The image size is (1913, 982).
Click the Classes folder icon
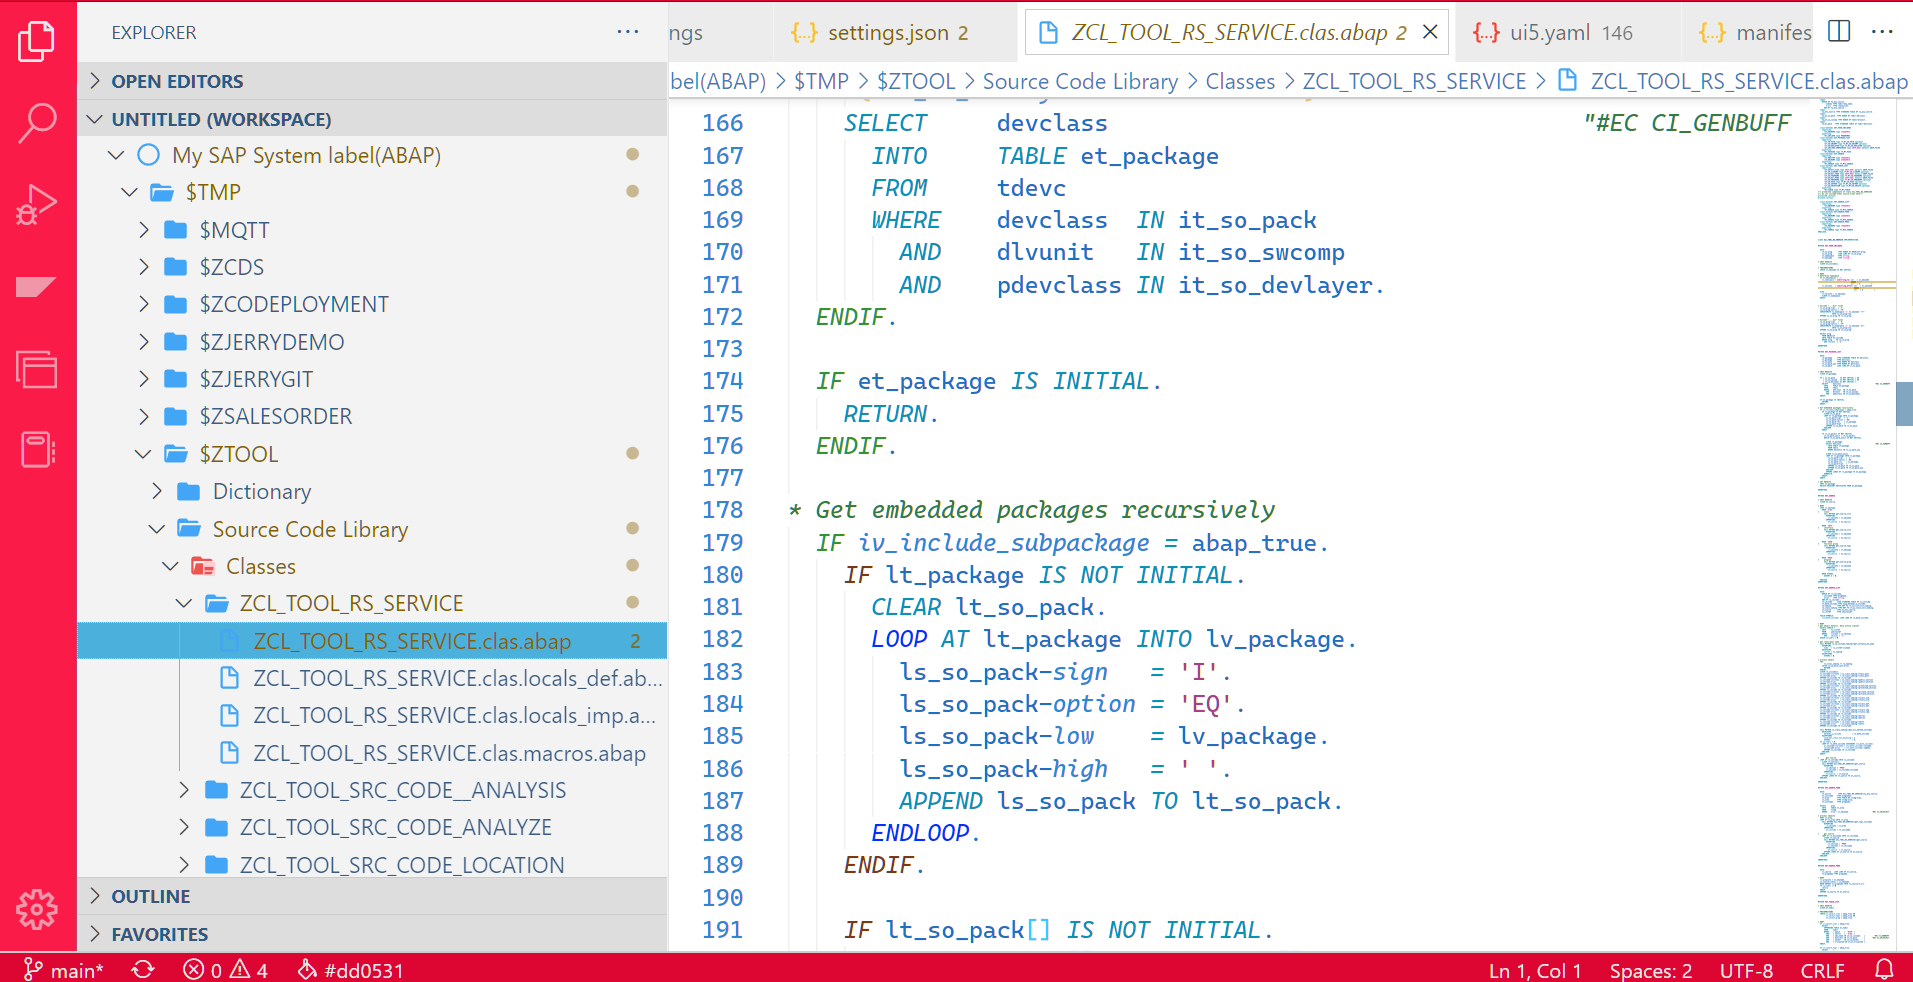tap(203, 566)
